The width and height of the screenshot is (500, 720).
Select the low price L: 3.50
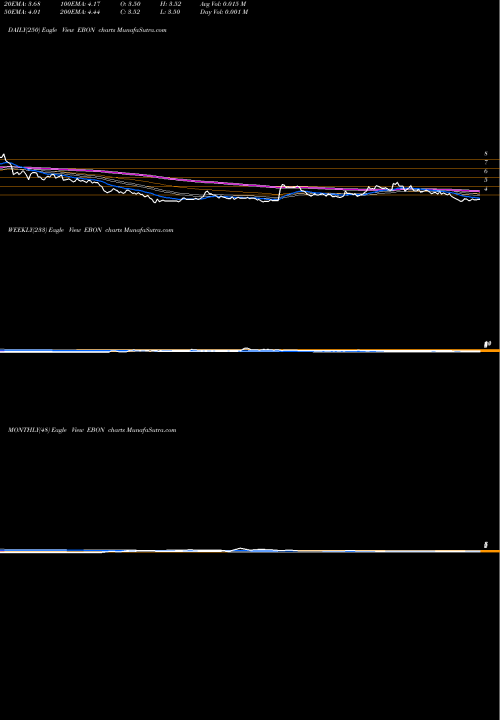(x=171, y=12)
